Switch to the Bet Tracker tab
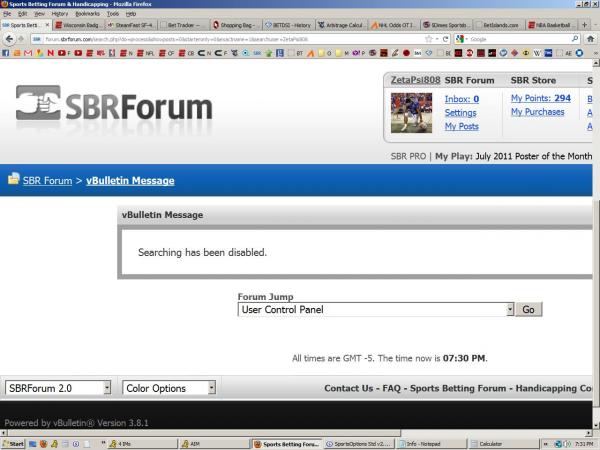The height and width of the screenshot is (450, 600). [183, 24]
